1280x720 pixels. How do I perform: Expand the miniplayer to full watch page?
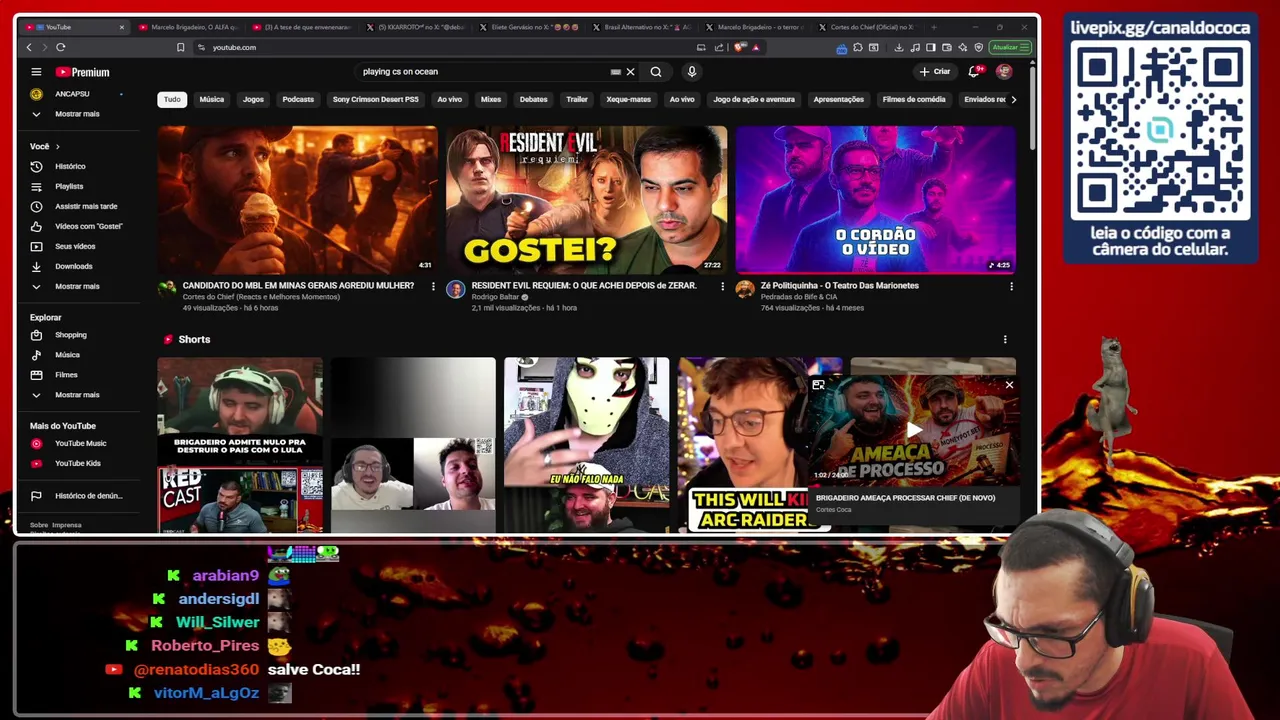[x=818, y=385]
